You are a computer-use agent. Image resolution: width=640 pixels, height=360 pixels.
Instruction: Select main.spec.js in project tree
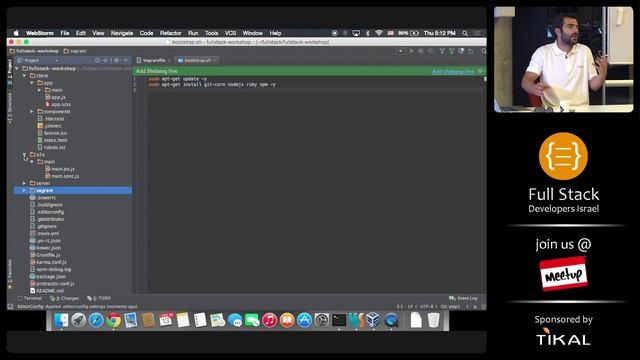point(62,176)
